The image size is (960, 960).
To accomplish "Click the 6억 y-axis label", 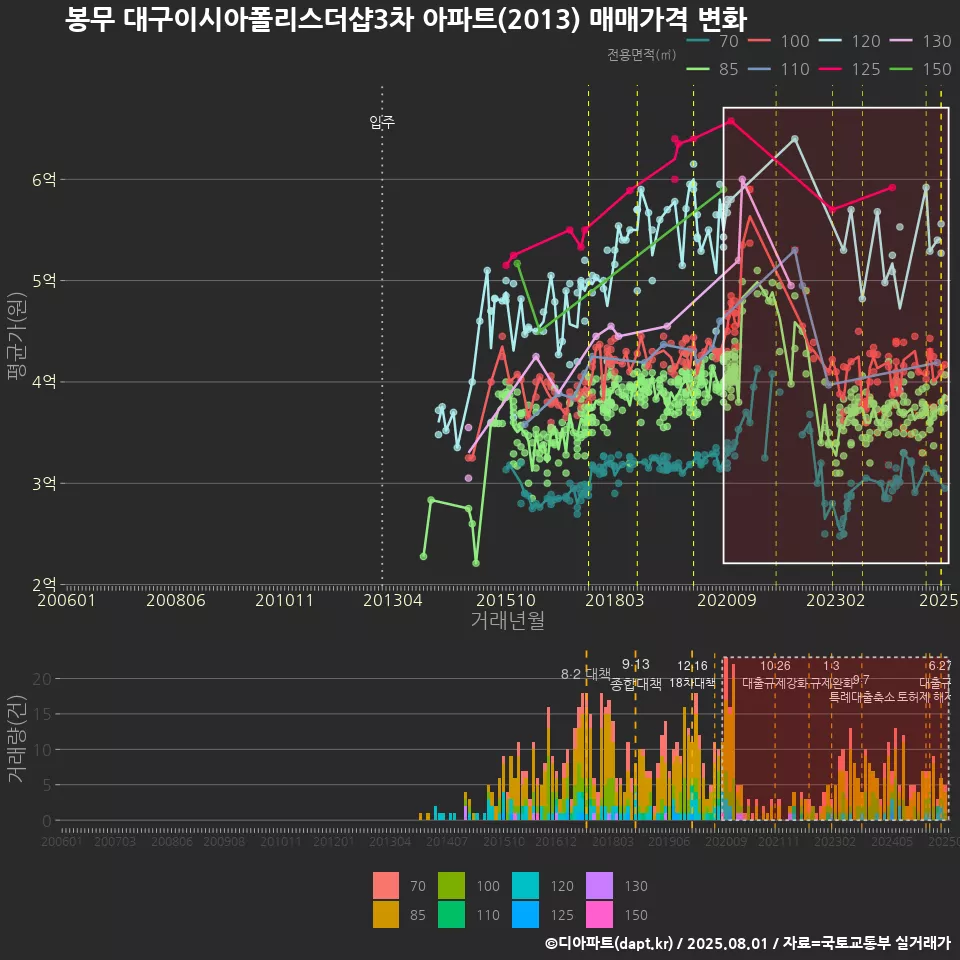I will pyautogui.click(x=44, y=180).
